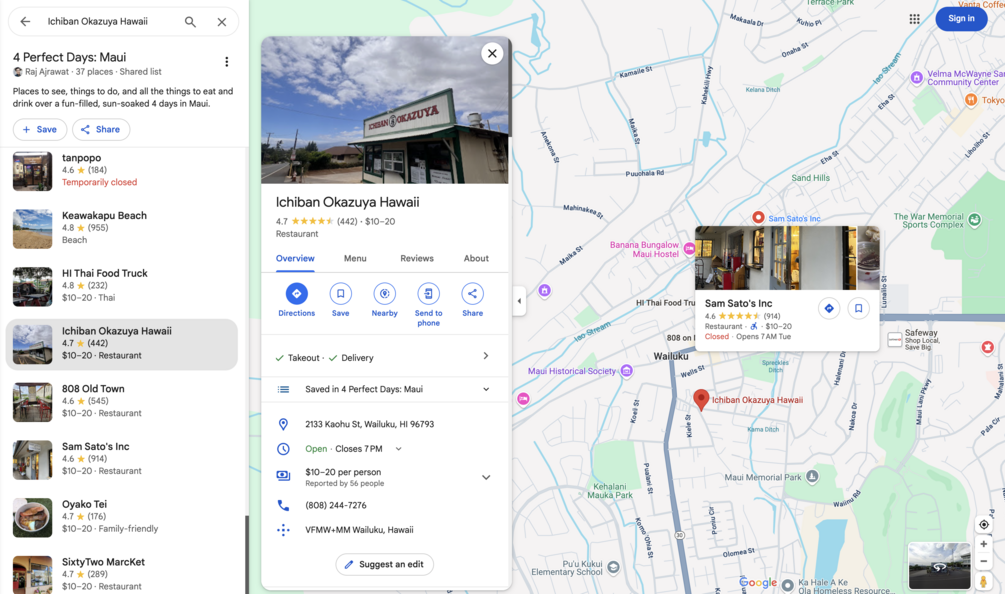Image resolution: width=1005 pixels, height=594 pixels.
Task: Click the War Memorial Sports Complex marker
Action: pyautogui.click(x=974, y=220)
